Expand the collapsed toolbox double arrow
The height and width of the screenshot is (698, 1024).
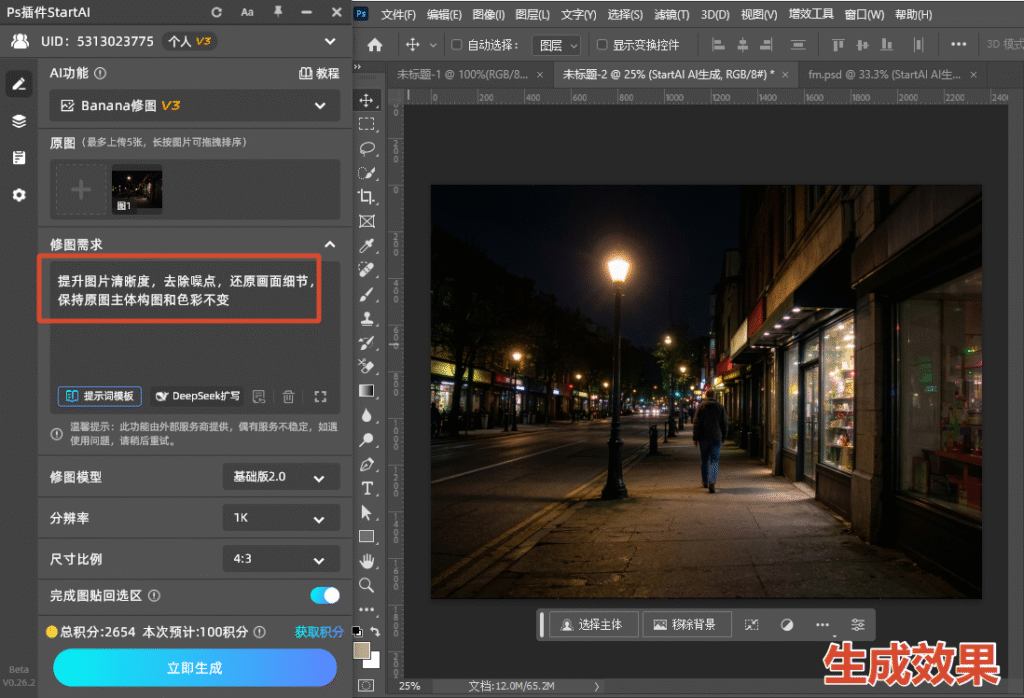point(357,67)
